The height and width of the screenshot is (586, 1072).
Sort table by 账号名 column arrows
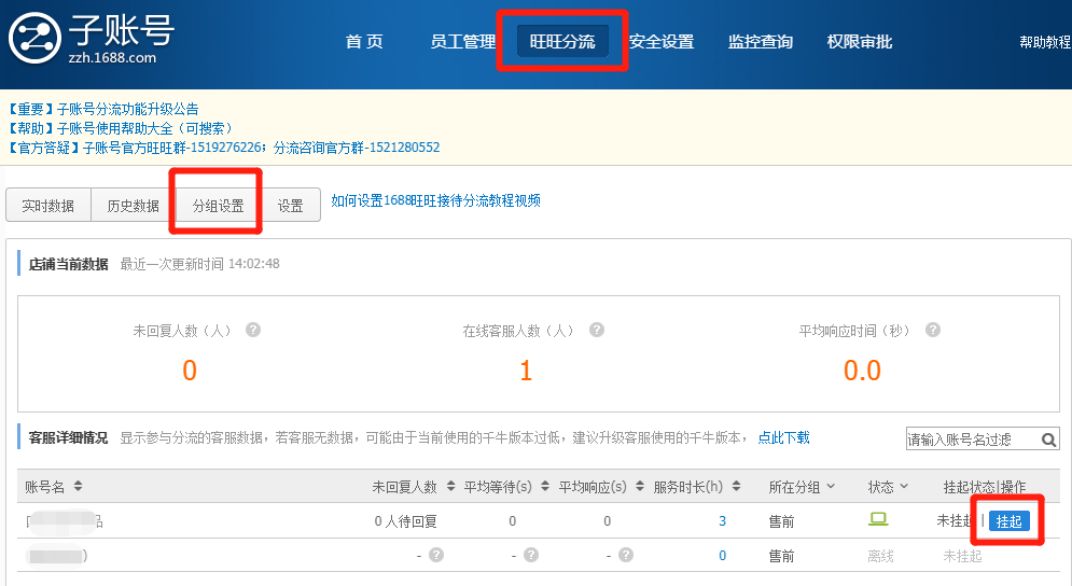[78, 486]
